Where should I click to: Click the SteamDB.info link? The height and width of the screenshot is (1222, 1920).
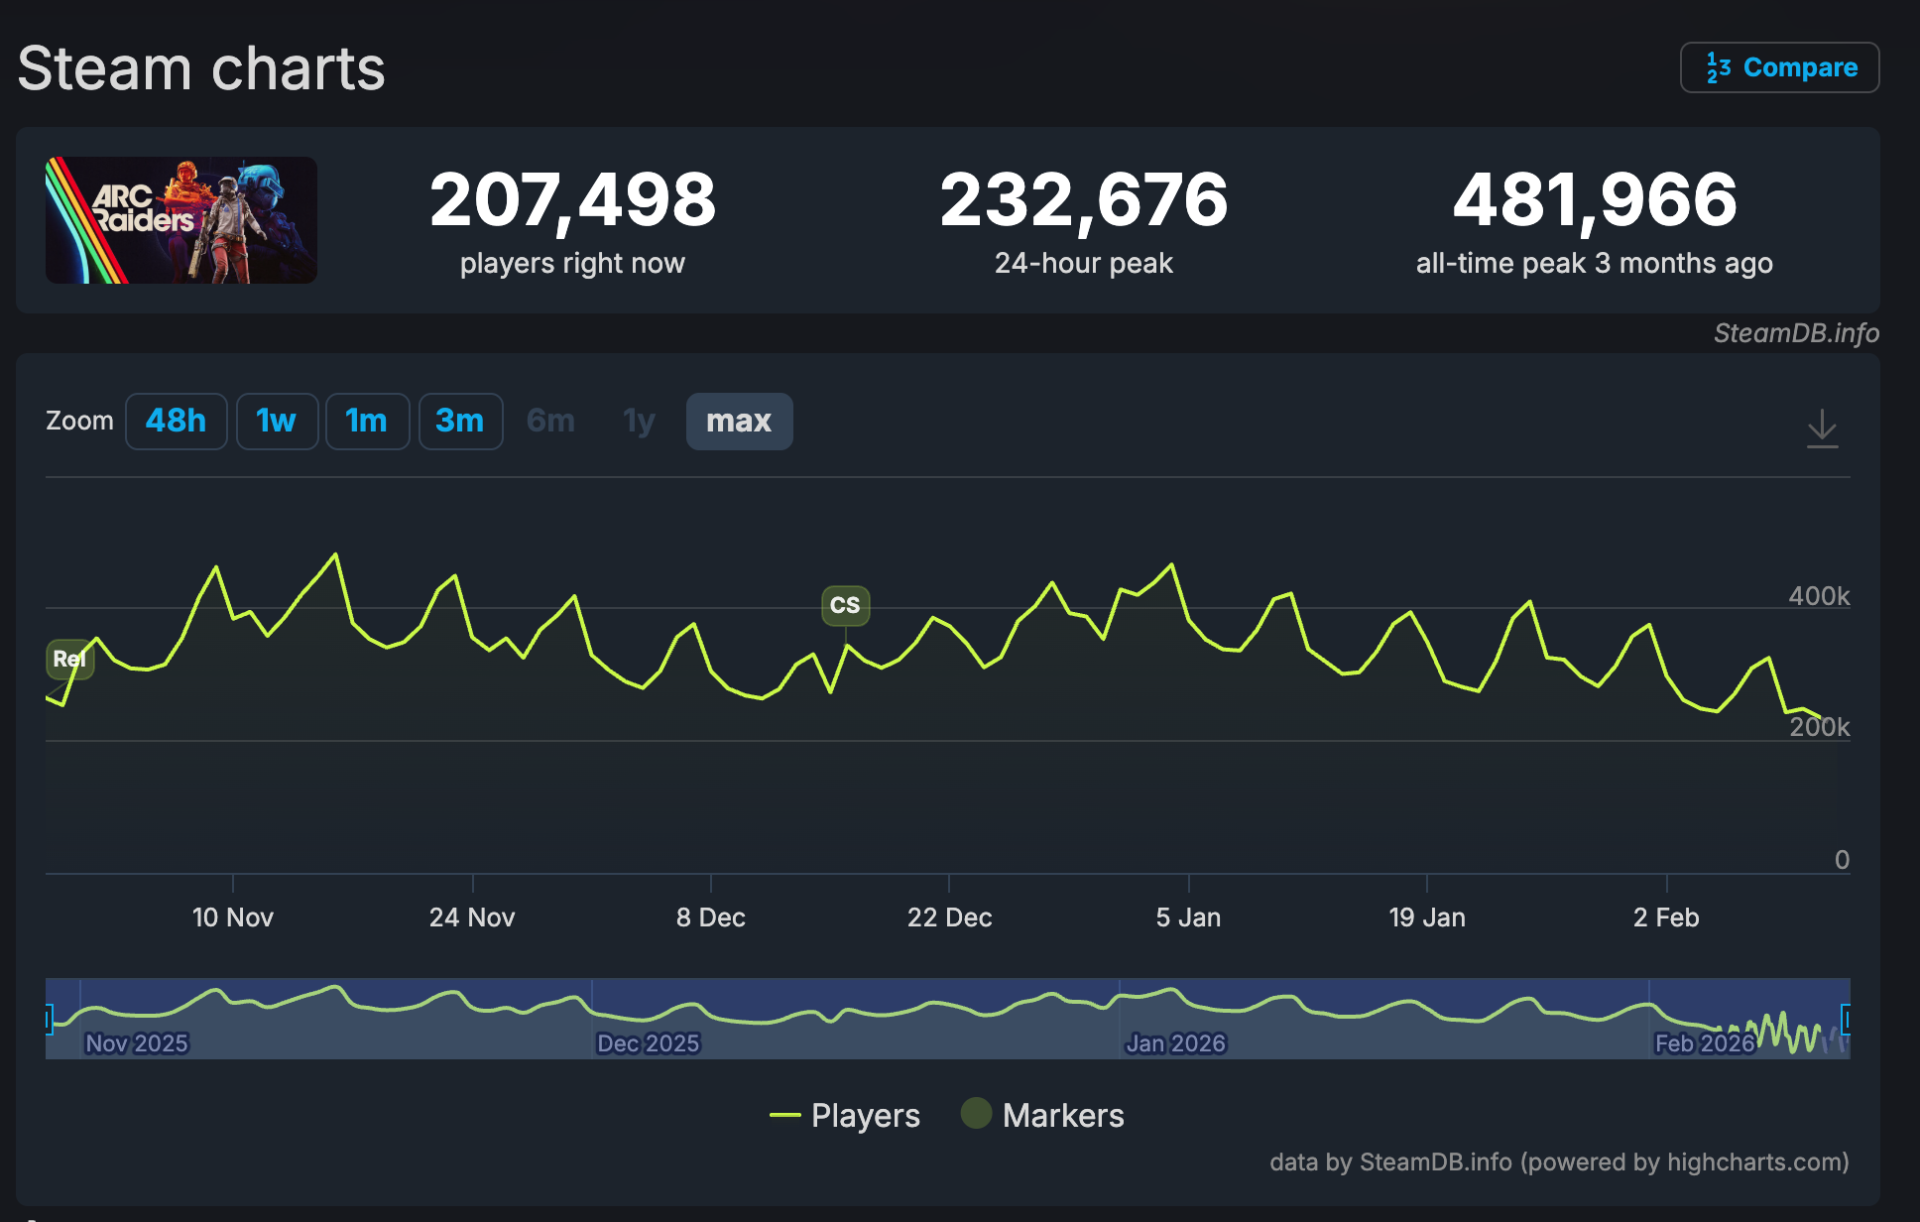pyautogui.click(x=1795, y=333)
